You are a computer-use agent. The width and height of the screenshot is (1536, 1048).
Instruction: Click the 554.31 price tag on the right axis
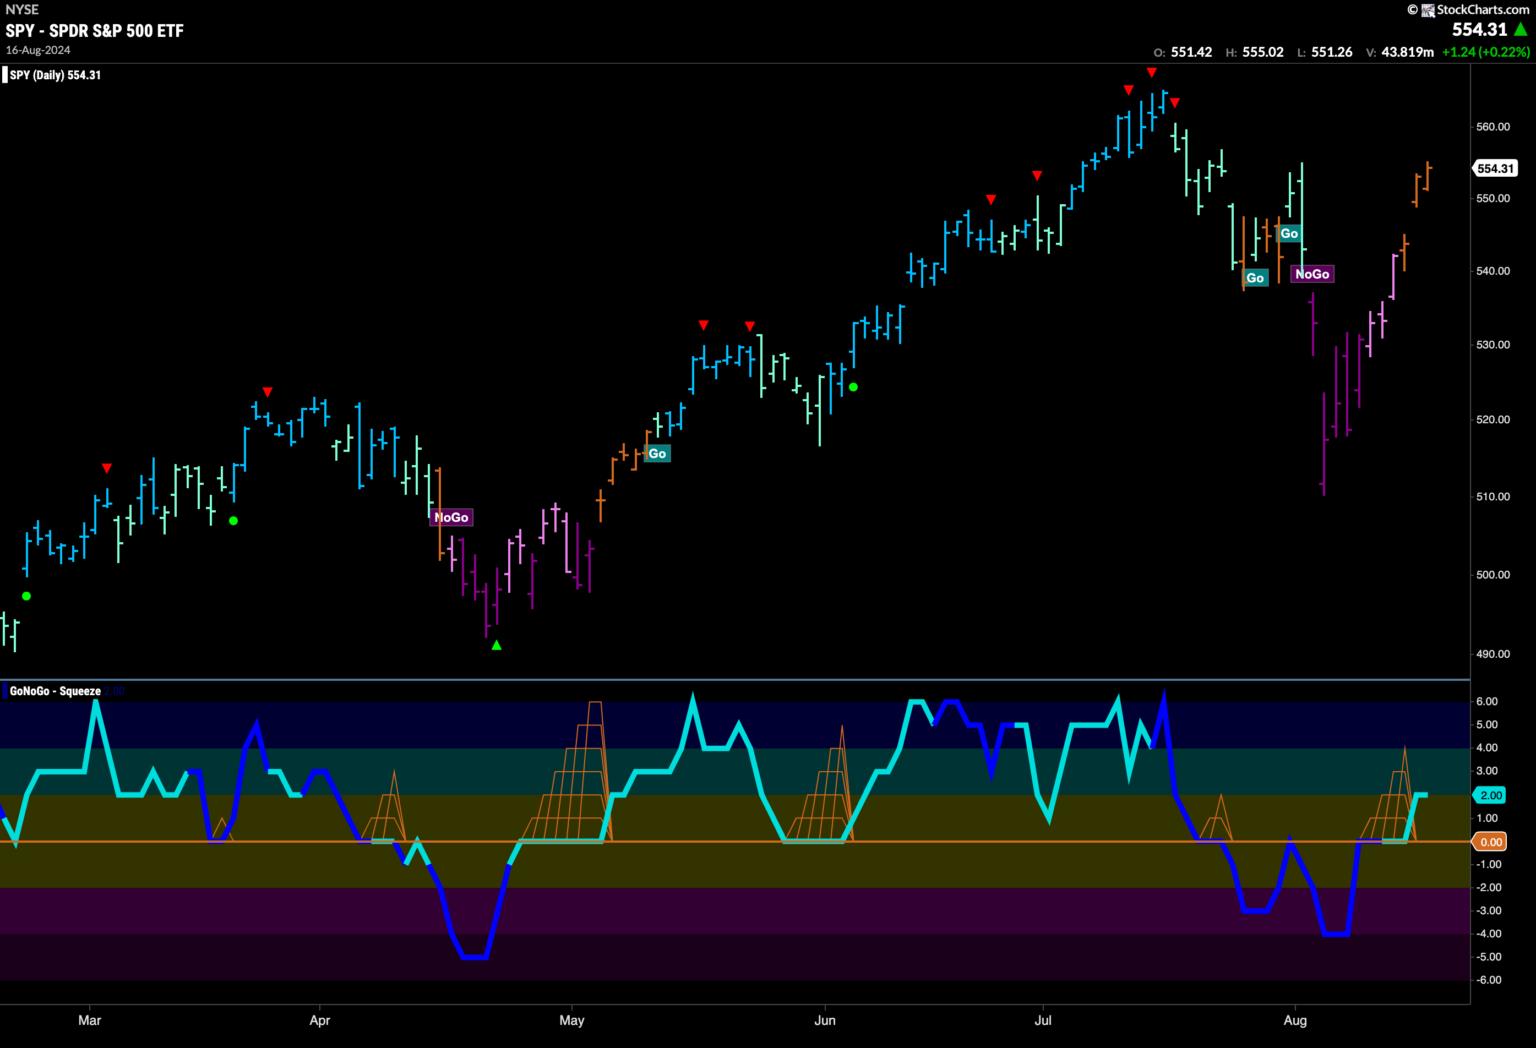(1496, 169)
